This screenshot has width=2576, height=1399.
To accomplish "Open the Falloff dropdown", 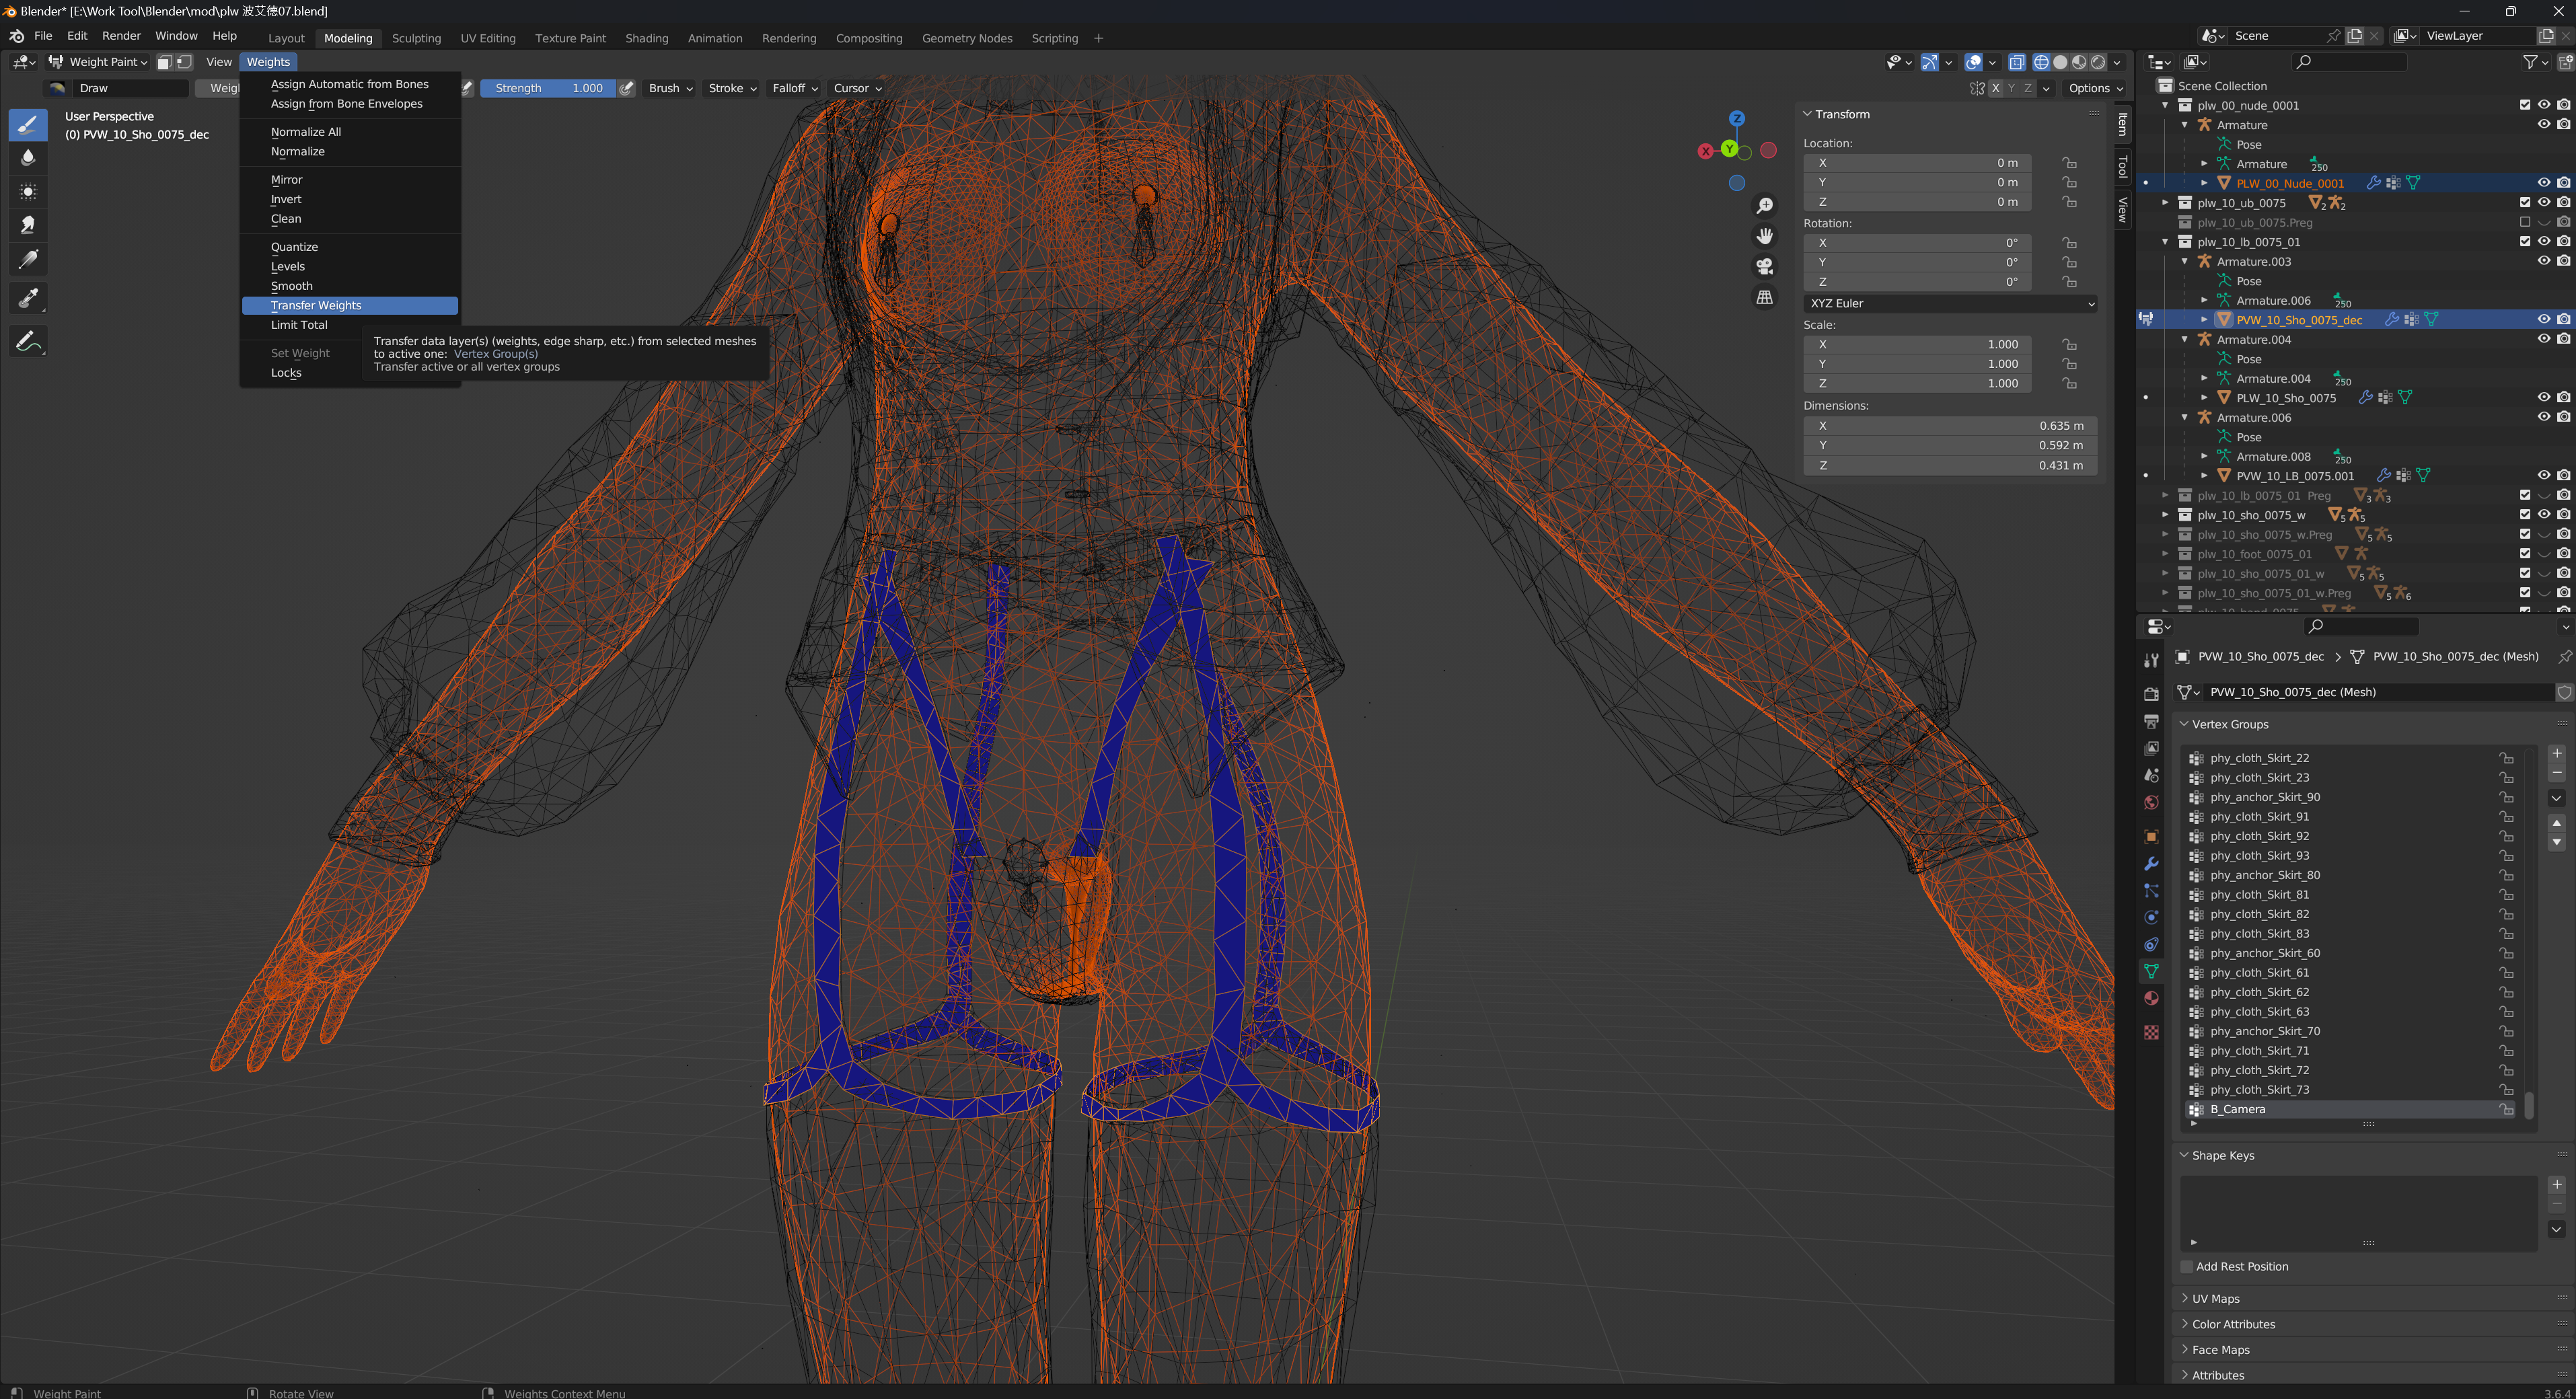I will point(794,88).
